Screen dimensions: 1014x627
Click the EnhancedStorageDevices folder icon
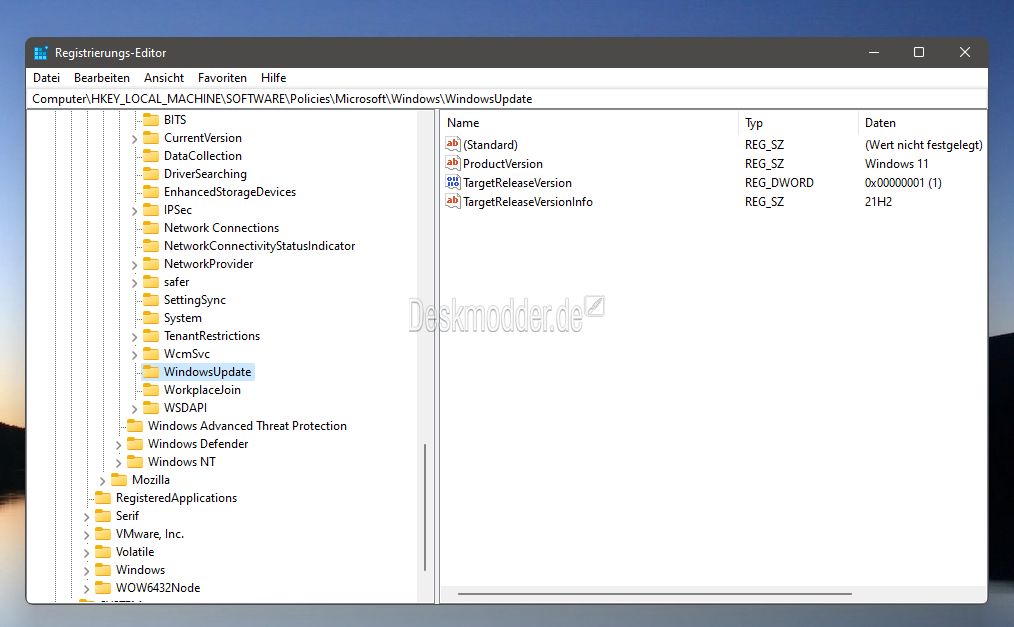pos(151,192)
